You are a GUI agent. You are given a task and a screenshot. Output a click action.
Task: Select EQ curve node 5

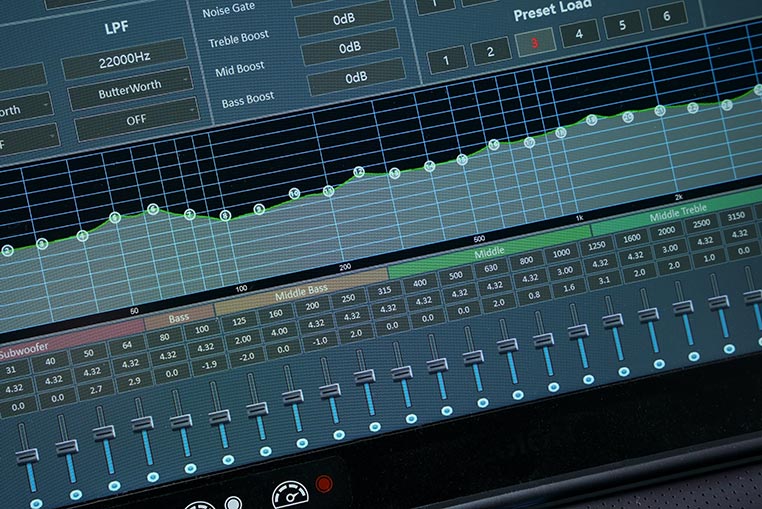tap(115, 217)
